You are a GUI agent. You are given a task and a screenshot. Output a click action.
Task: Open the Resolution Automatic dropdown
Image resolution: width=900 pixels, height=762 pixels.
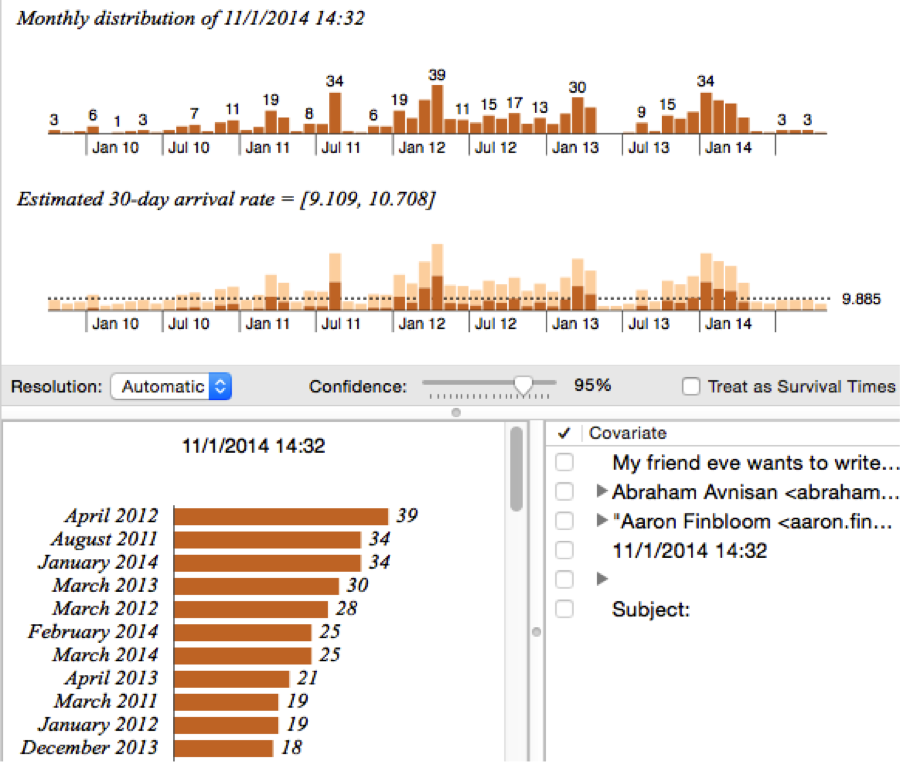(x=171, y=386)
